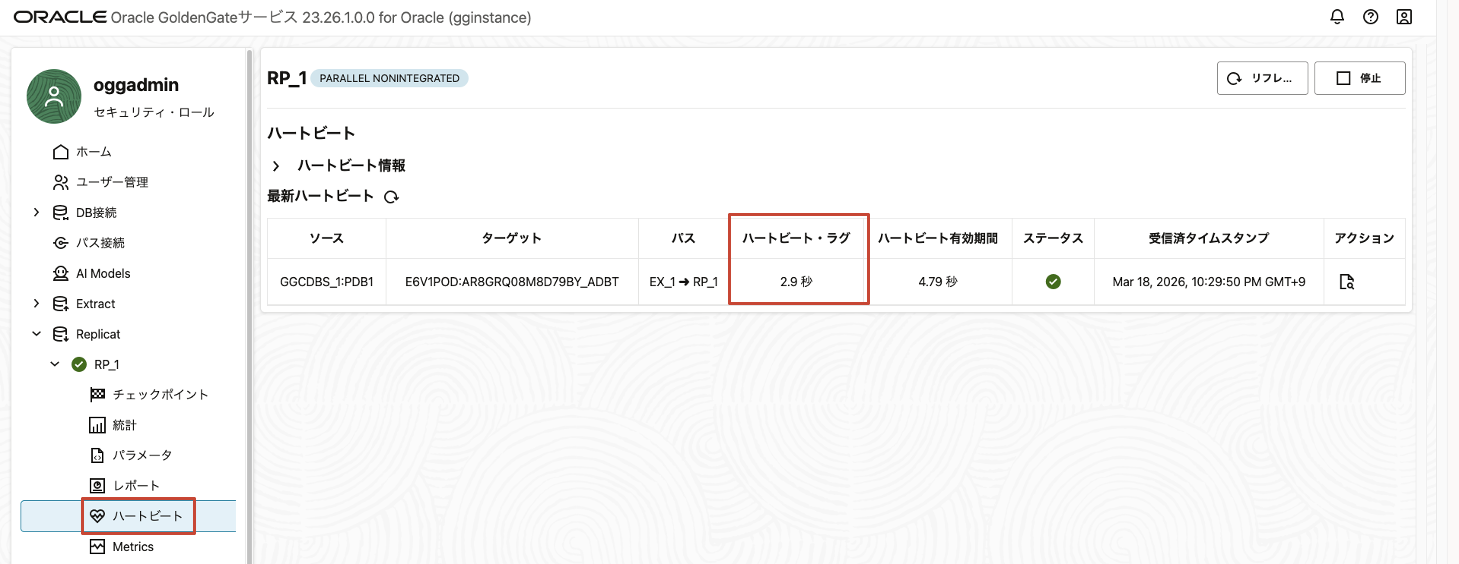Click the ターゲット column header

(x=512, y=239)
